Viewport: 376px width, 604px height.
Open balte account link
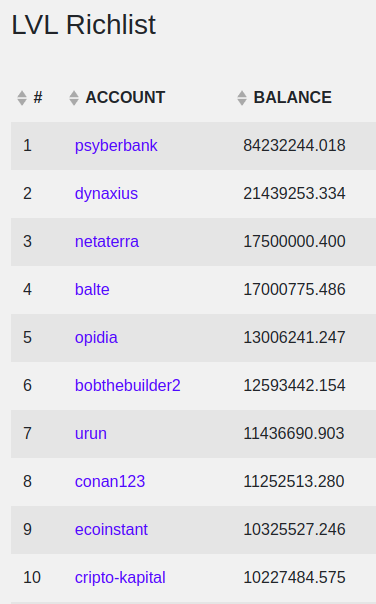(92, 289)
